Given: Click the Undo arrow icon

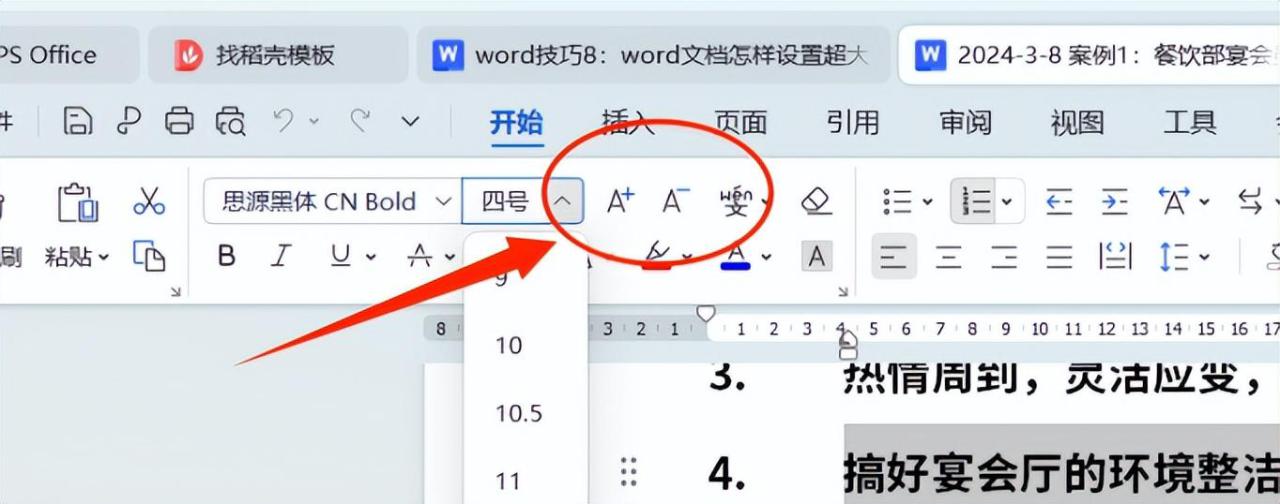Looking at the screenshot, I should (x=283, y=120).
